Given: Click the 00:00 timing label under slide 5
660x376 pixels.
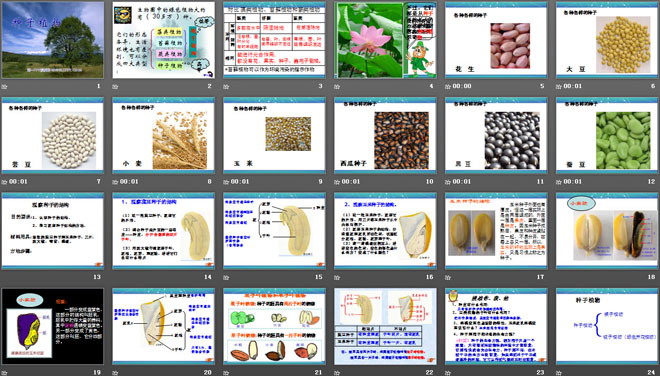Looking at the screenshot, I should [x=462, y=86].
